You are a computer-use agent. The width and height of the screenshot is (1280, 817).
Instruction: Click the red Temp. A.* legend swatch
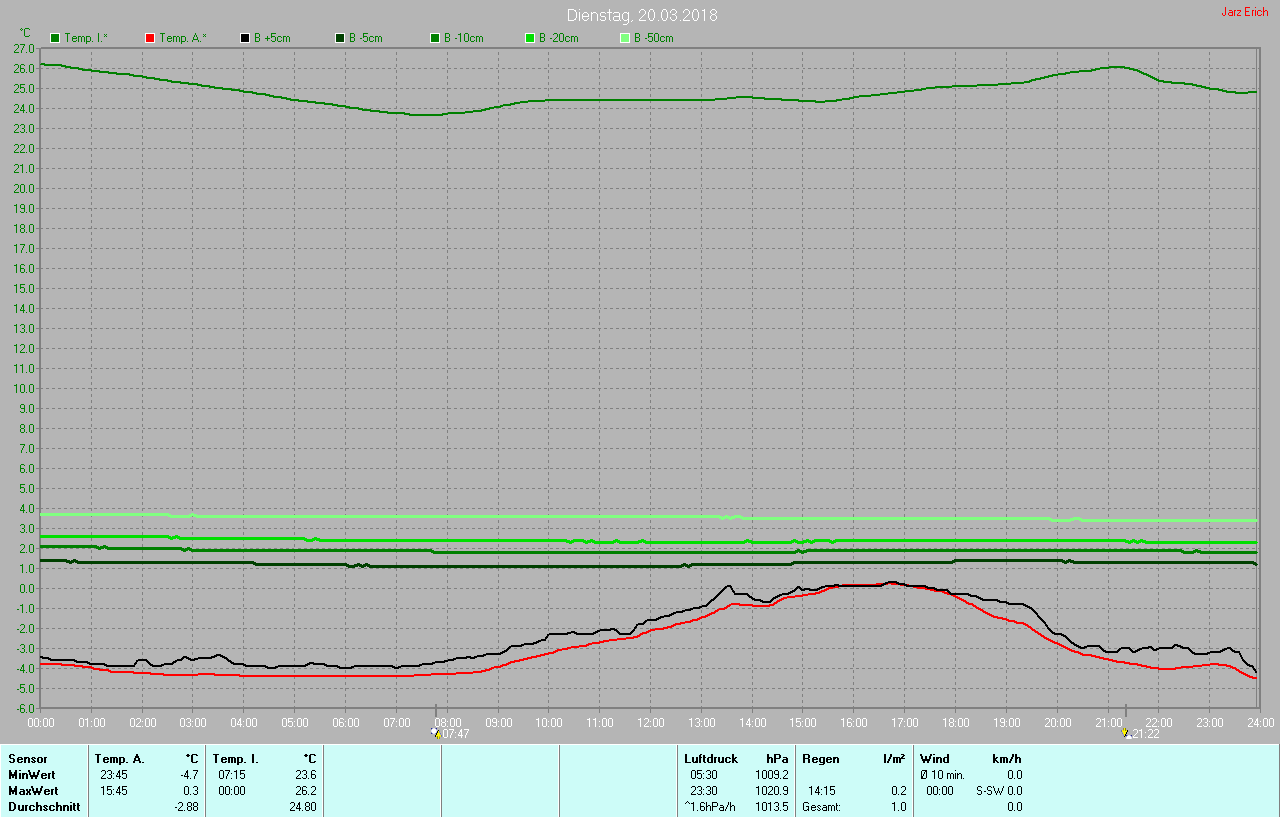pyautogui.click(x=150, y=38)
